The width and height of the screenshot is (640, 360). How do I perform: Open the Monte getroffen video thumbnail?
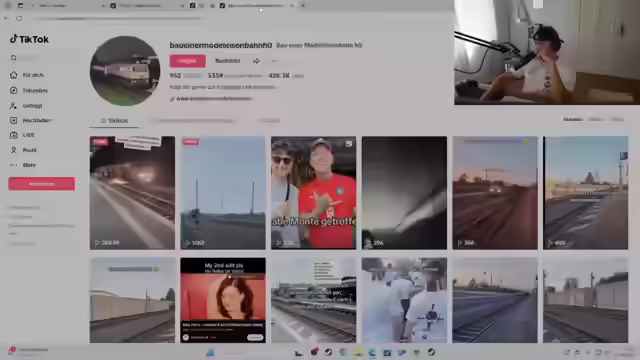coord(313,193)
